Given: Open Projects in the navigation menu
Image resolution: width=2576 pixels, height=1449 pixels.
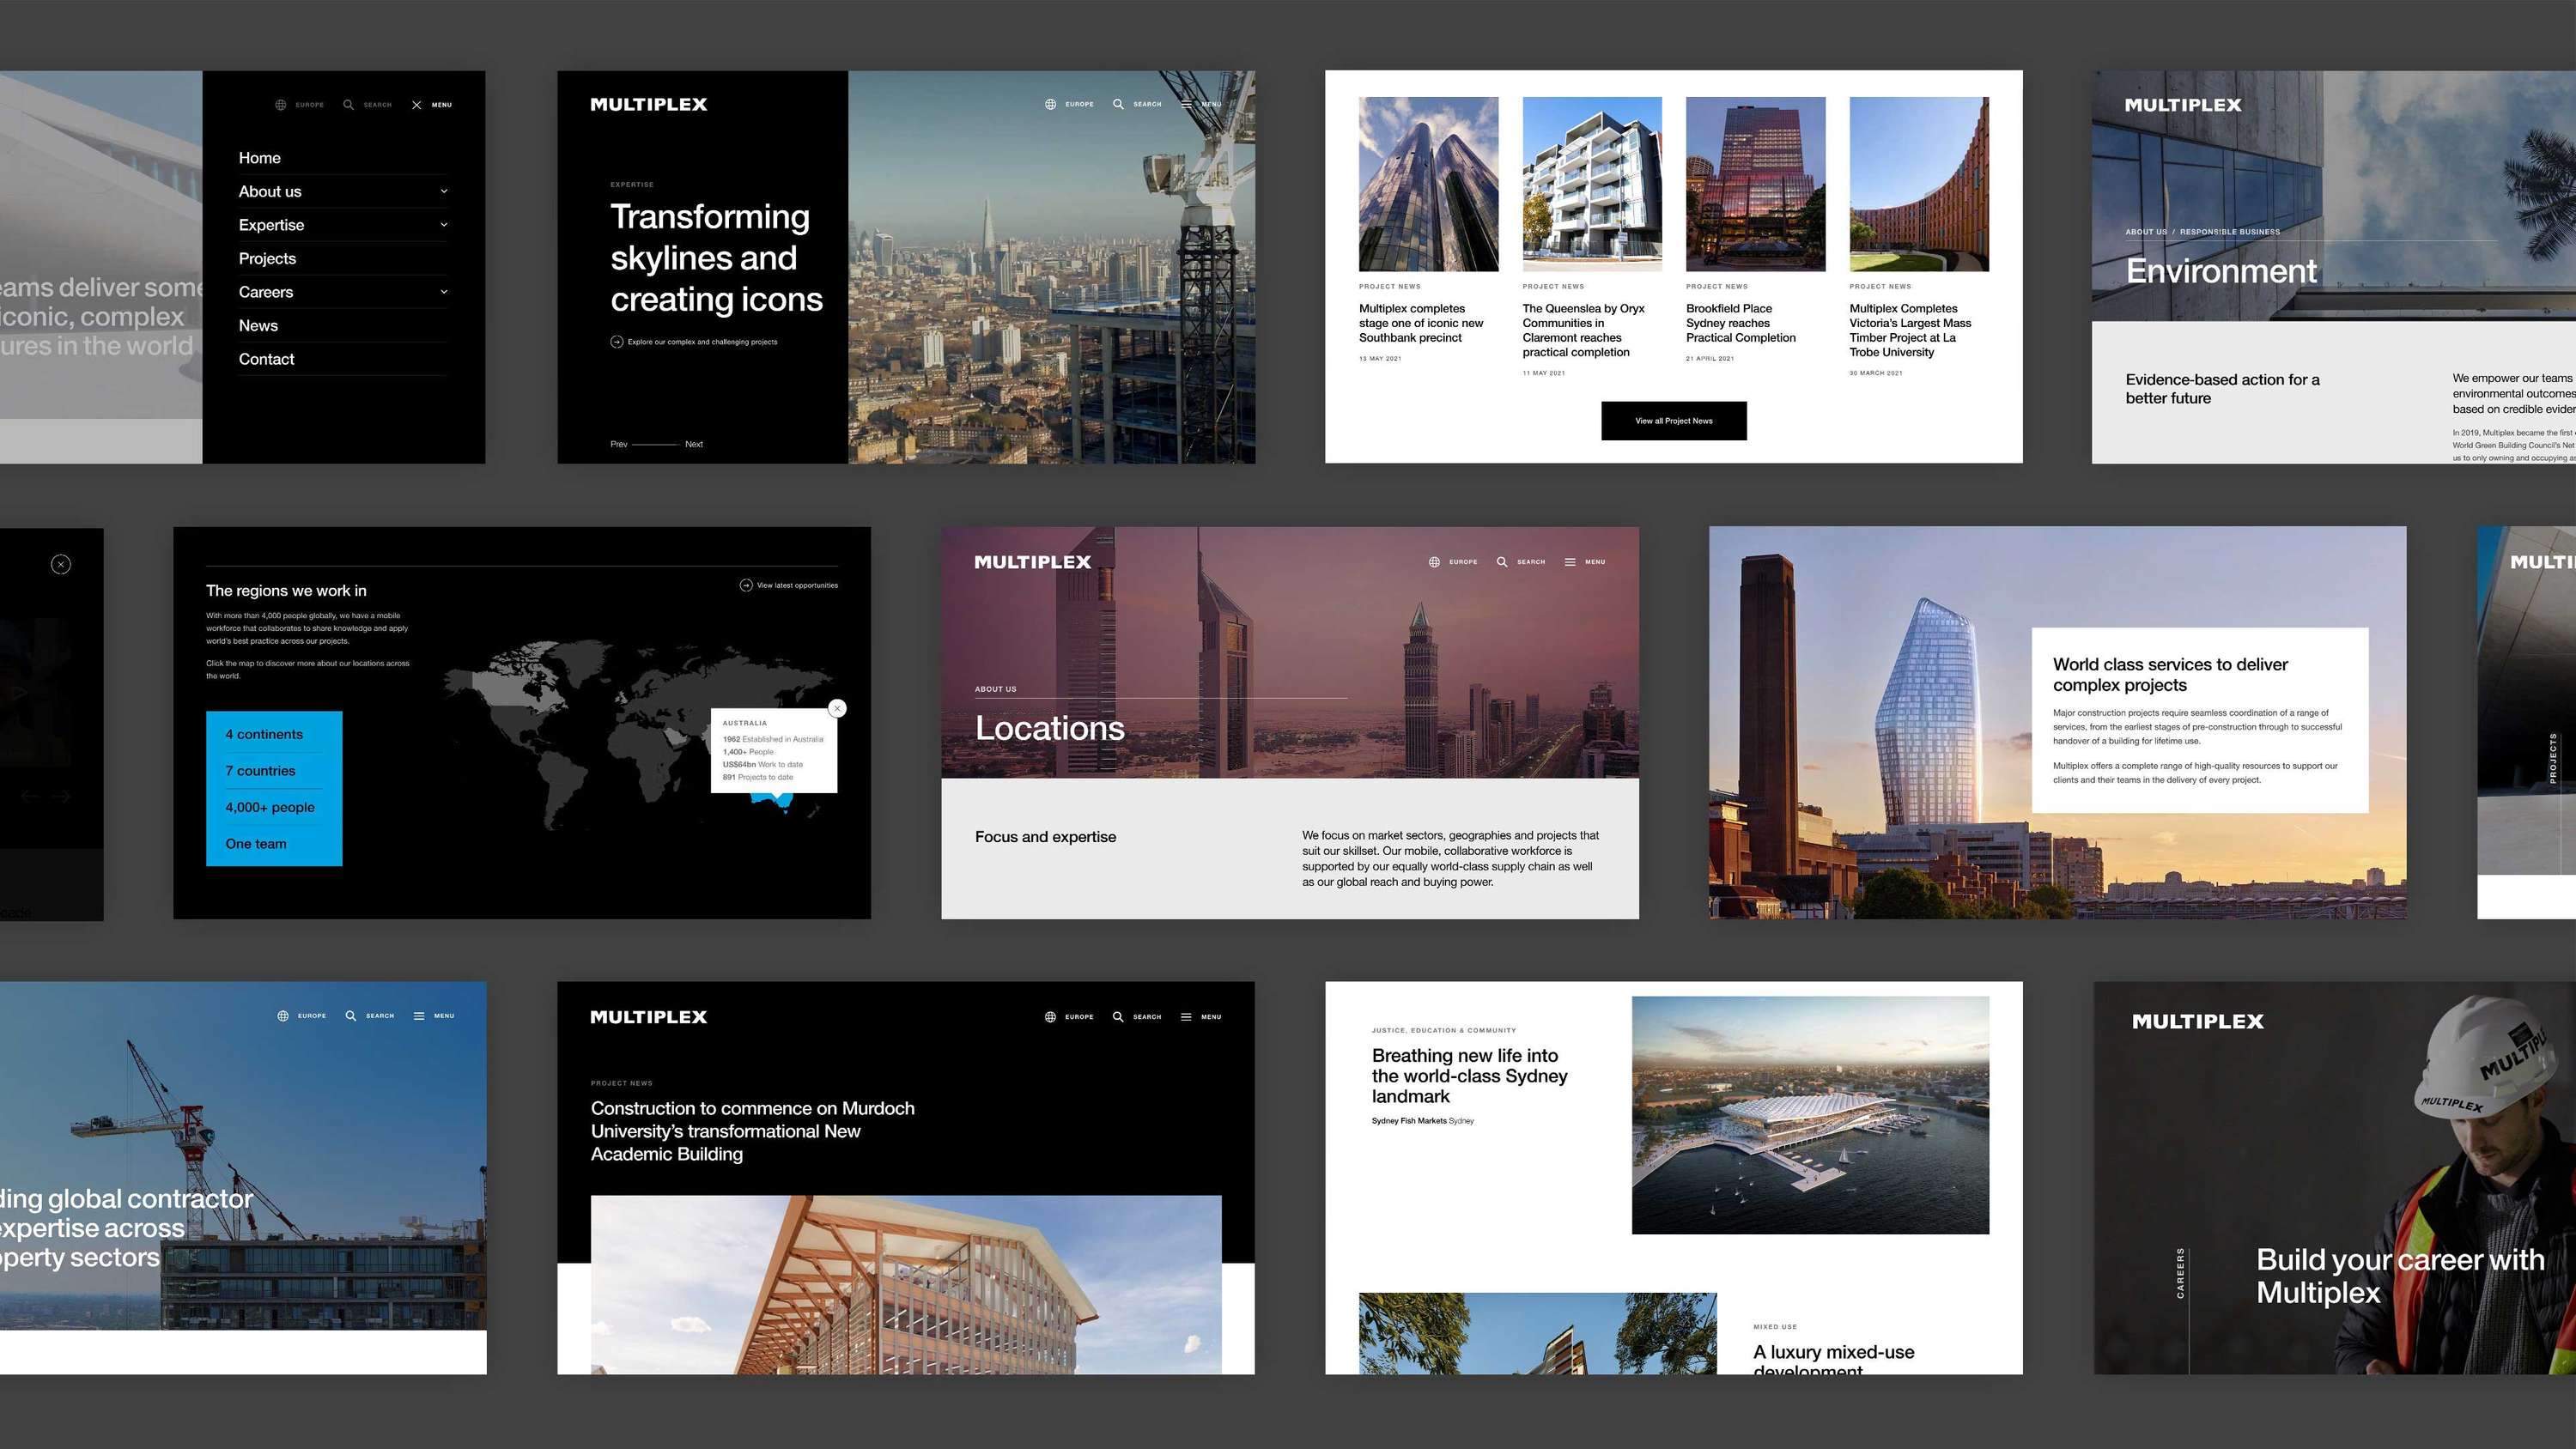Looking at the screenshot, I should pyautogui.click(x=267, y=258).
